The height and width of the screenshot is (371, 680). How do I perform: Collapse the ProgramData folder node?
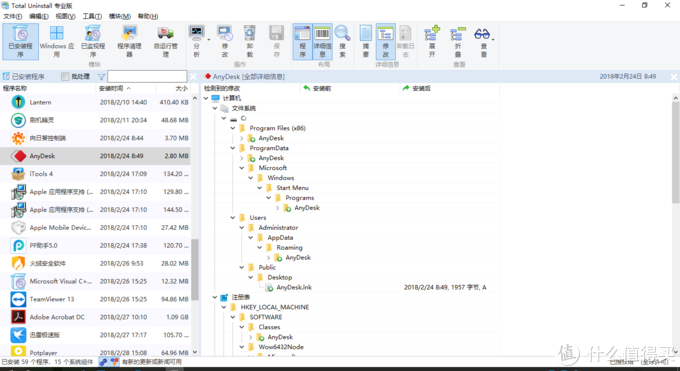tap(233, 148)
